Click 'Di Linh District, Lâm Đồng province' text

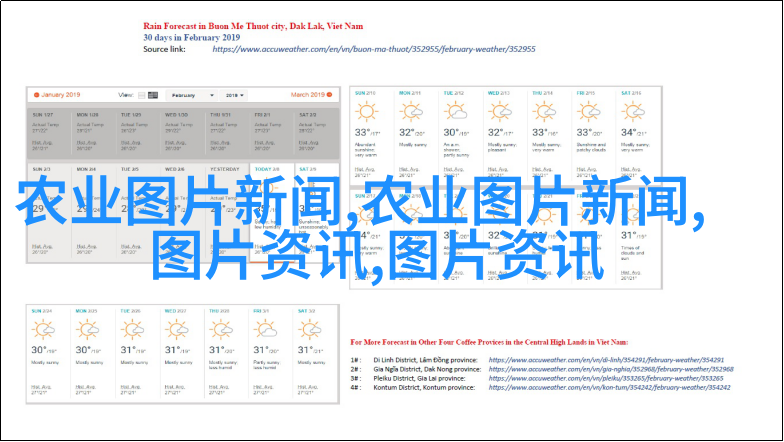[x=426, y=360]
